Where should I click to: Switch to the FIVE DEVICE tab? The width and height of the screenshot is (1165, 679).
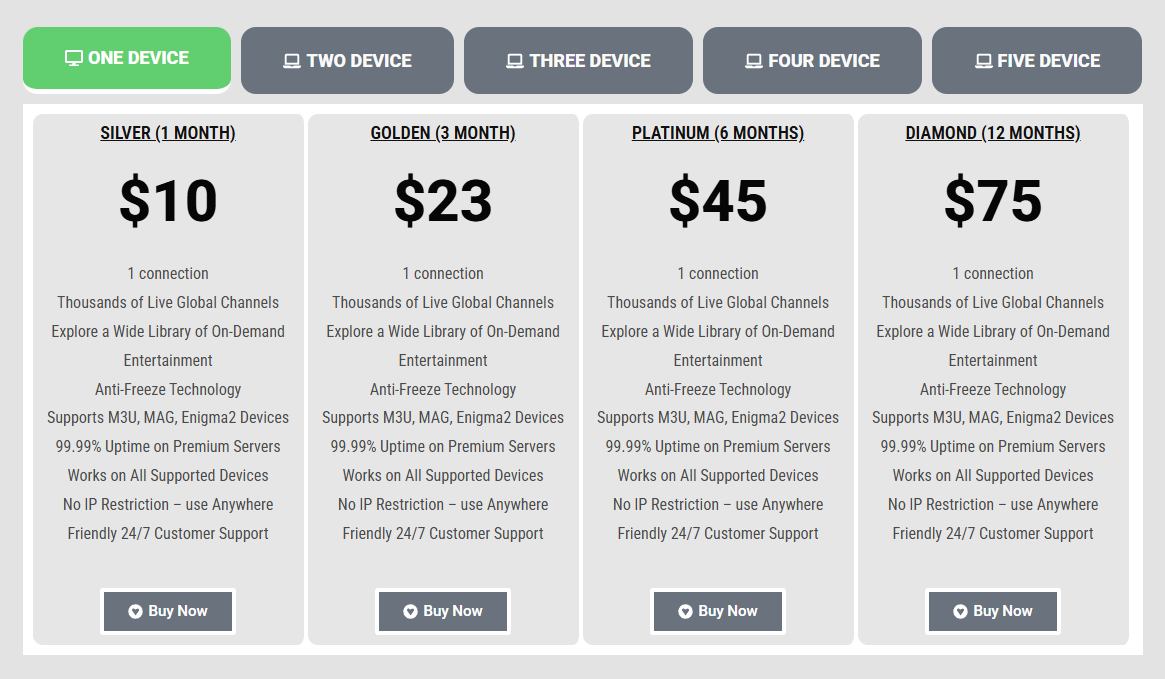[1036, 60]
